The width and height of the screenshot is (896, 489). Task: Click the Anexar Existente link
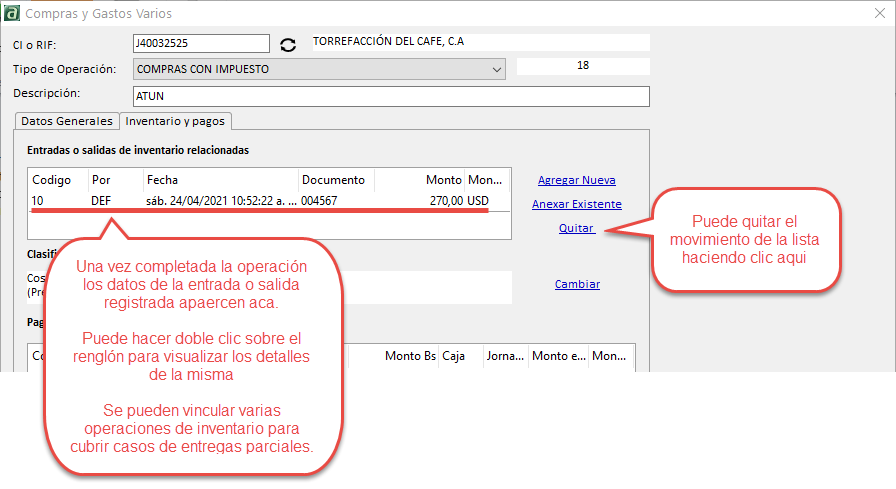click(576, 204)
